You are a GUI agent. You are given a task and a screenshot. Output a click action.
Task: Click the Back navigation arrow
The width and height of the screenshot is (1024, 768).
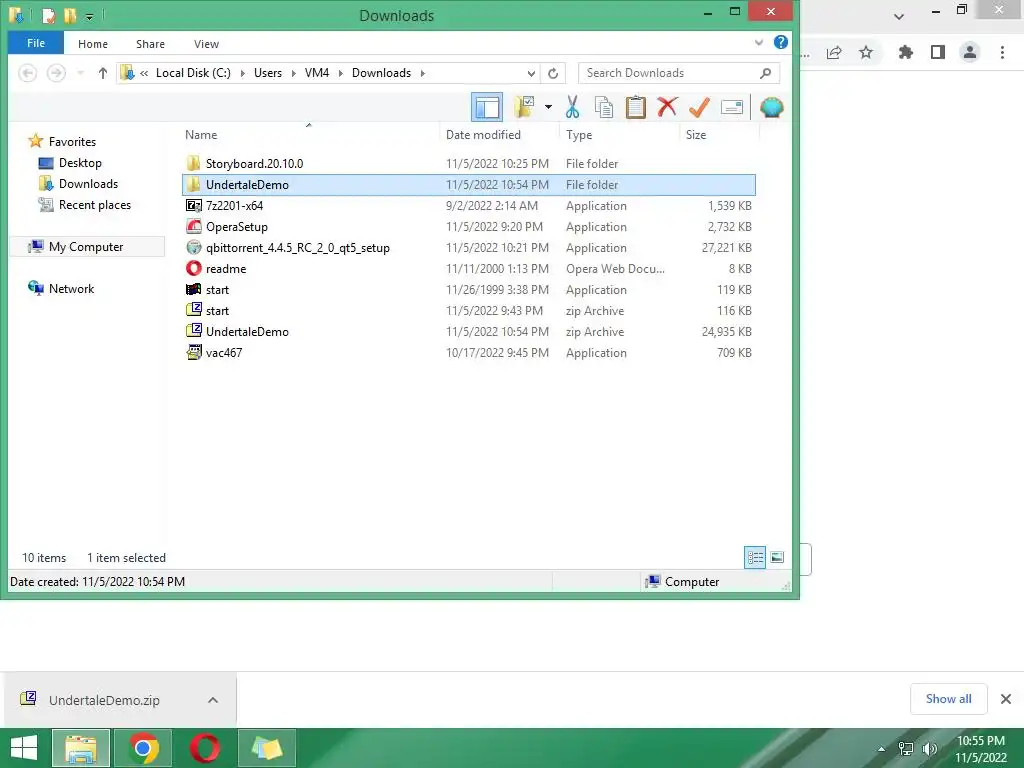pos(27,73)
